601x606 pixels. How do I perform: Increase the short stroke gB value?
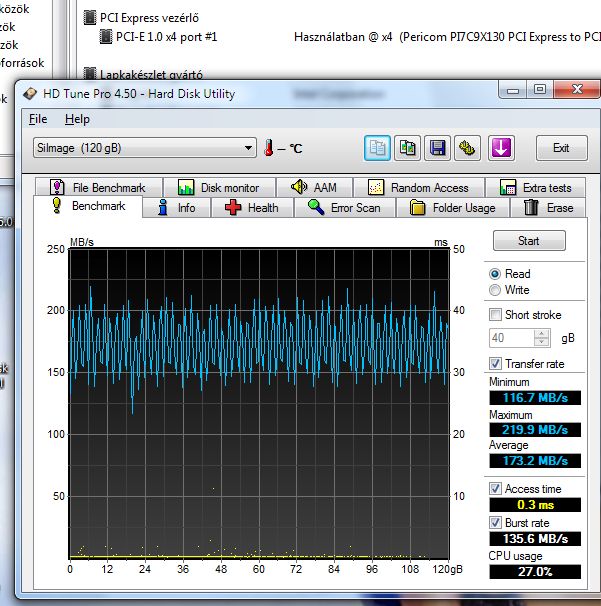click(x=541, y=334)
